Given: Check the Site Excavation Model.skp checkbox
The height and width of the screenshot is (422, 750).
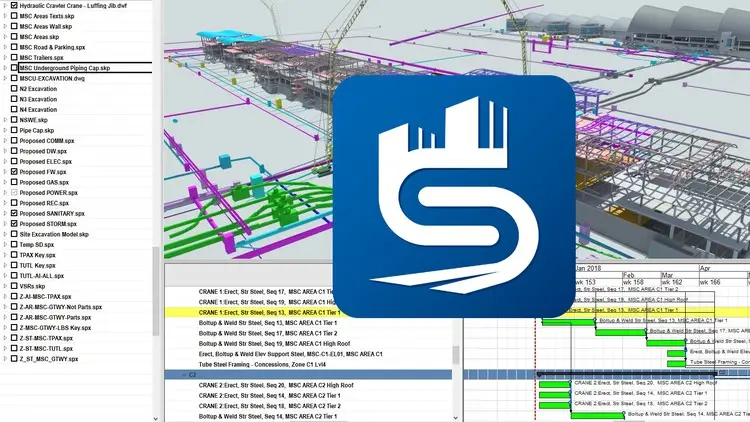Looking at the screenshot, I should pyautogui.click(x=14, y=234).
